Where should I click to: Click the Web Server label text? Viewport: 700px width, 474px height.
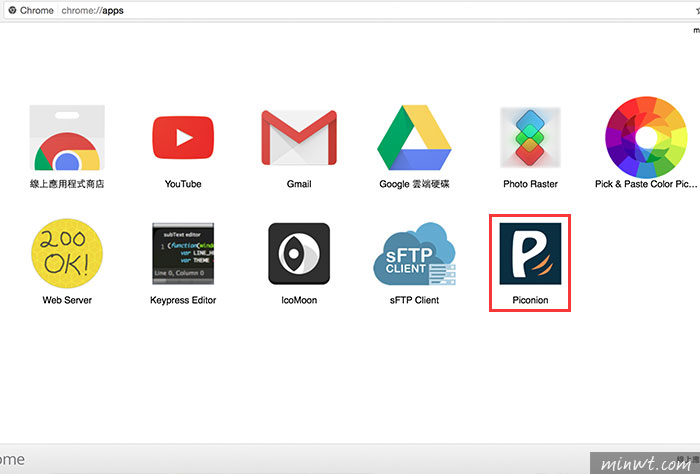click(67, 300)
